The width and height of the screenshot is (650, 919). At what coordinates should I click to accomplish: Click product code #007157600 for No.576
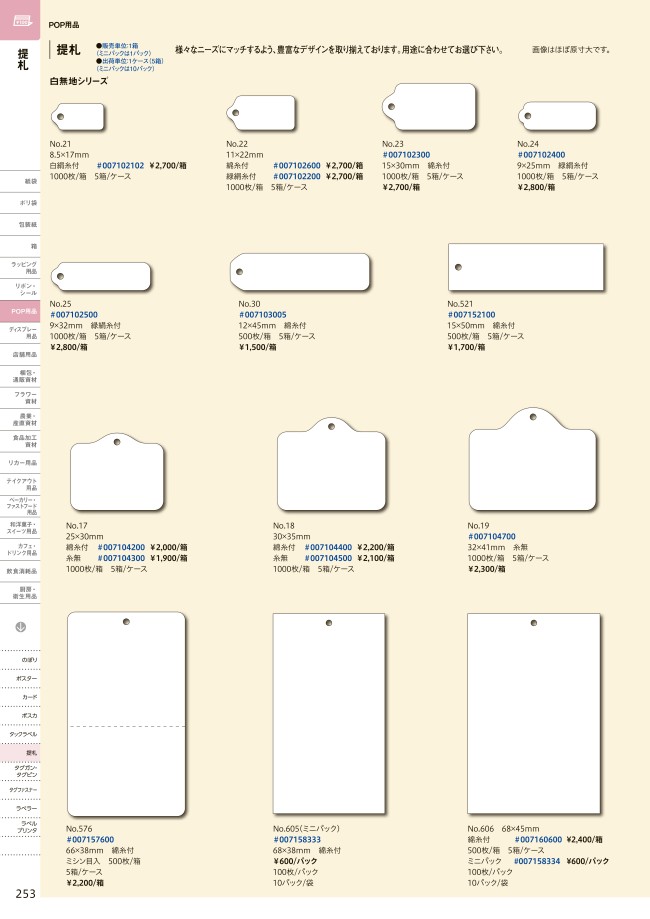pyautogui.click(x=90, y=839)
